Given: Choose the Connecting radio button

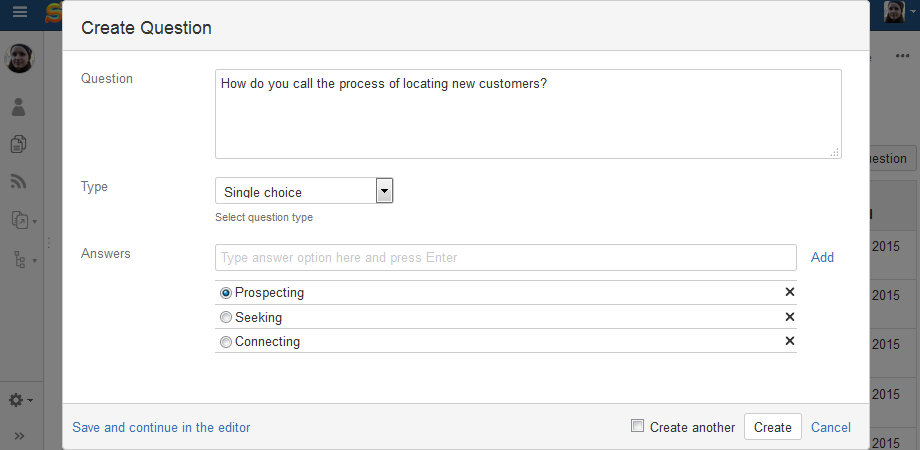Looking at the screenshot, I should [x=226, y=341].
